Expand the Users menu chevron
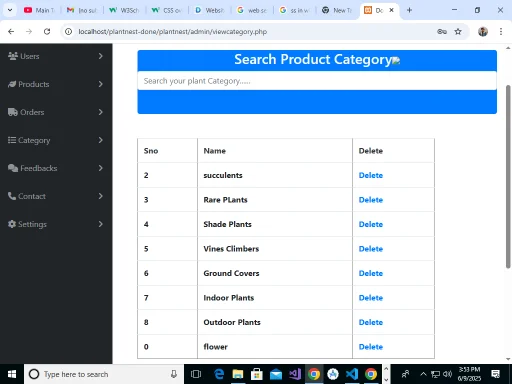Screen dimensions: 512x384 pyautogui.click(x=100, y=56)
